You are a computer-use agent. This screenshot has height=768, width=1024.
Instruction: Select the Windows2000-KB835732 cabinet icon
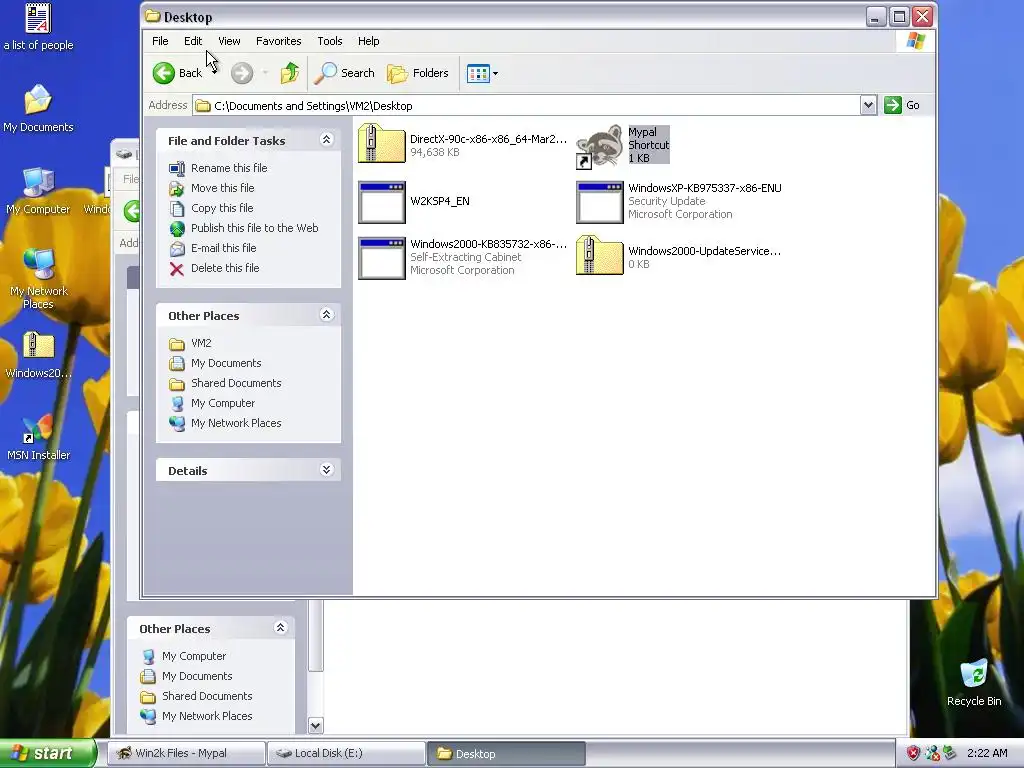pos(381,258)
